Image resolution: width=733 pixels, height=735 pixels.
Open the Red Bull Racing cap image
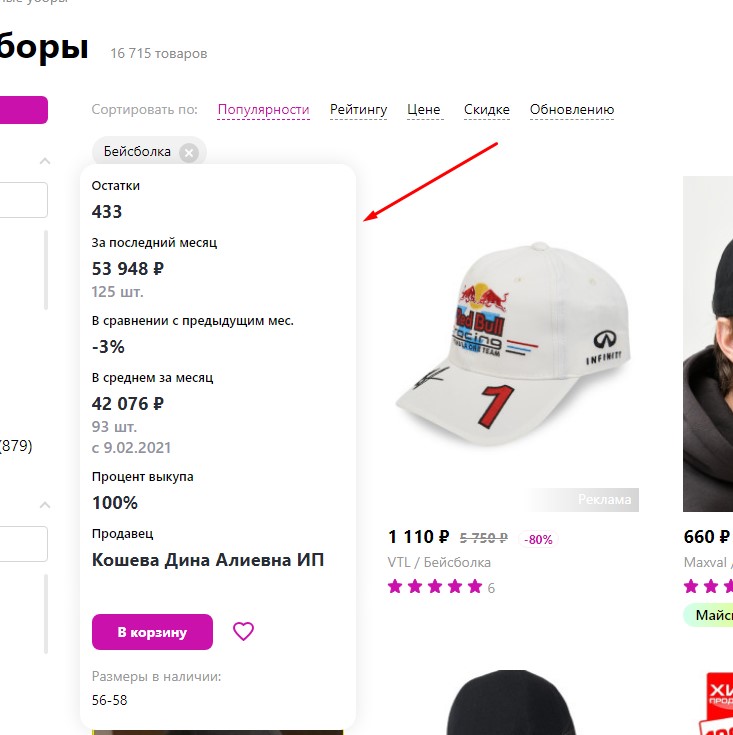click(513, 345)
